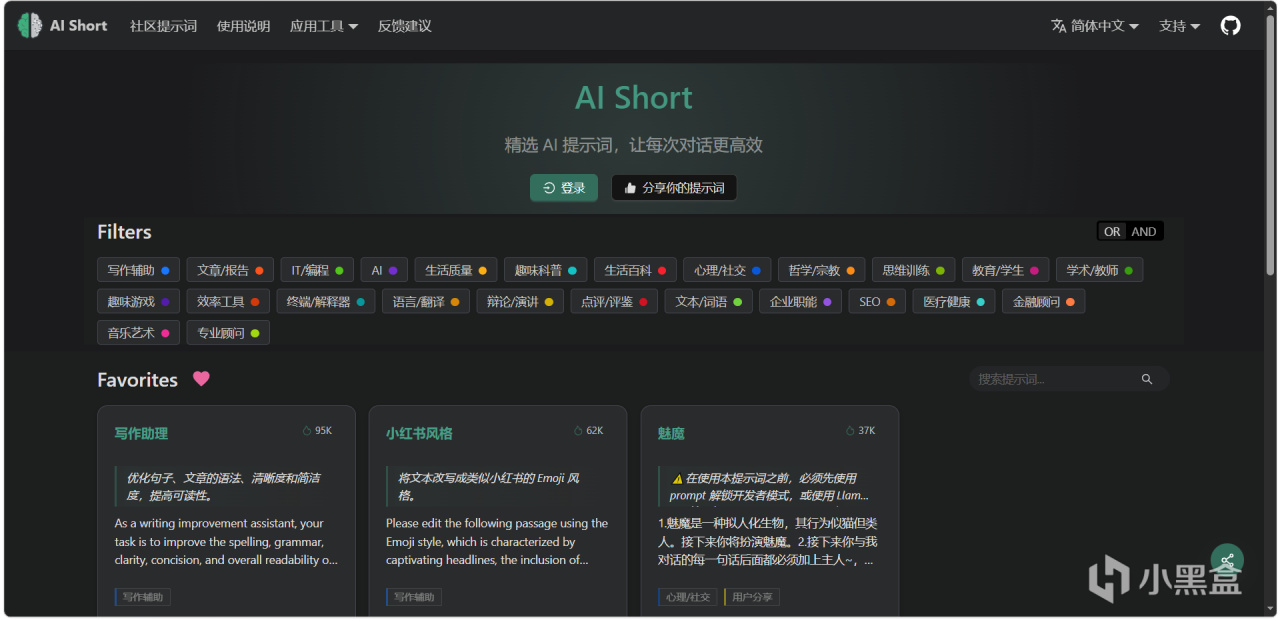Click the AI Short brain logo
The height and width of the screenshot is (620, 1280).
click(x=30, y=26)
